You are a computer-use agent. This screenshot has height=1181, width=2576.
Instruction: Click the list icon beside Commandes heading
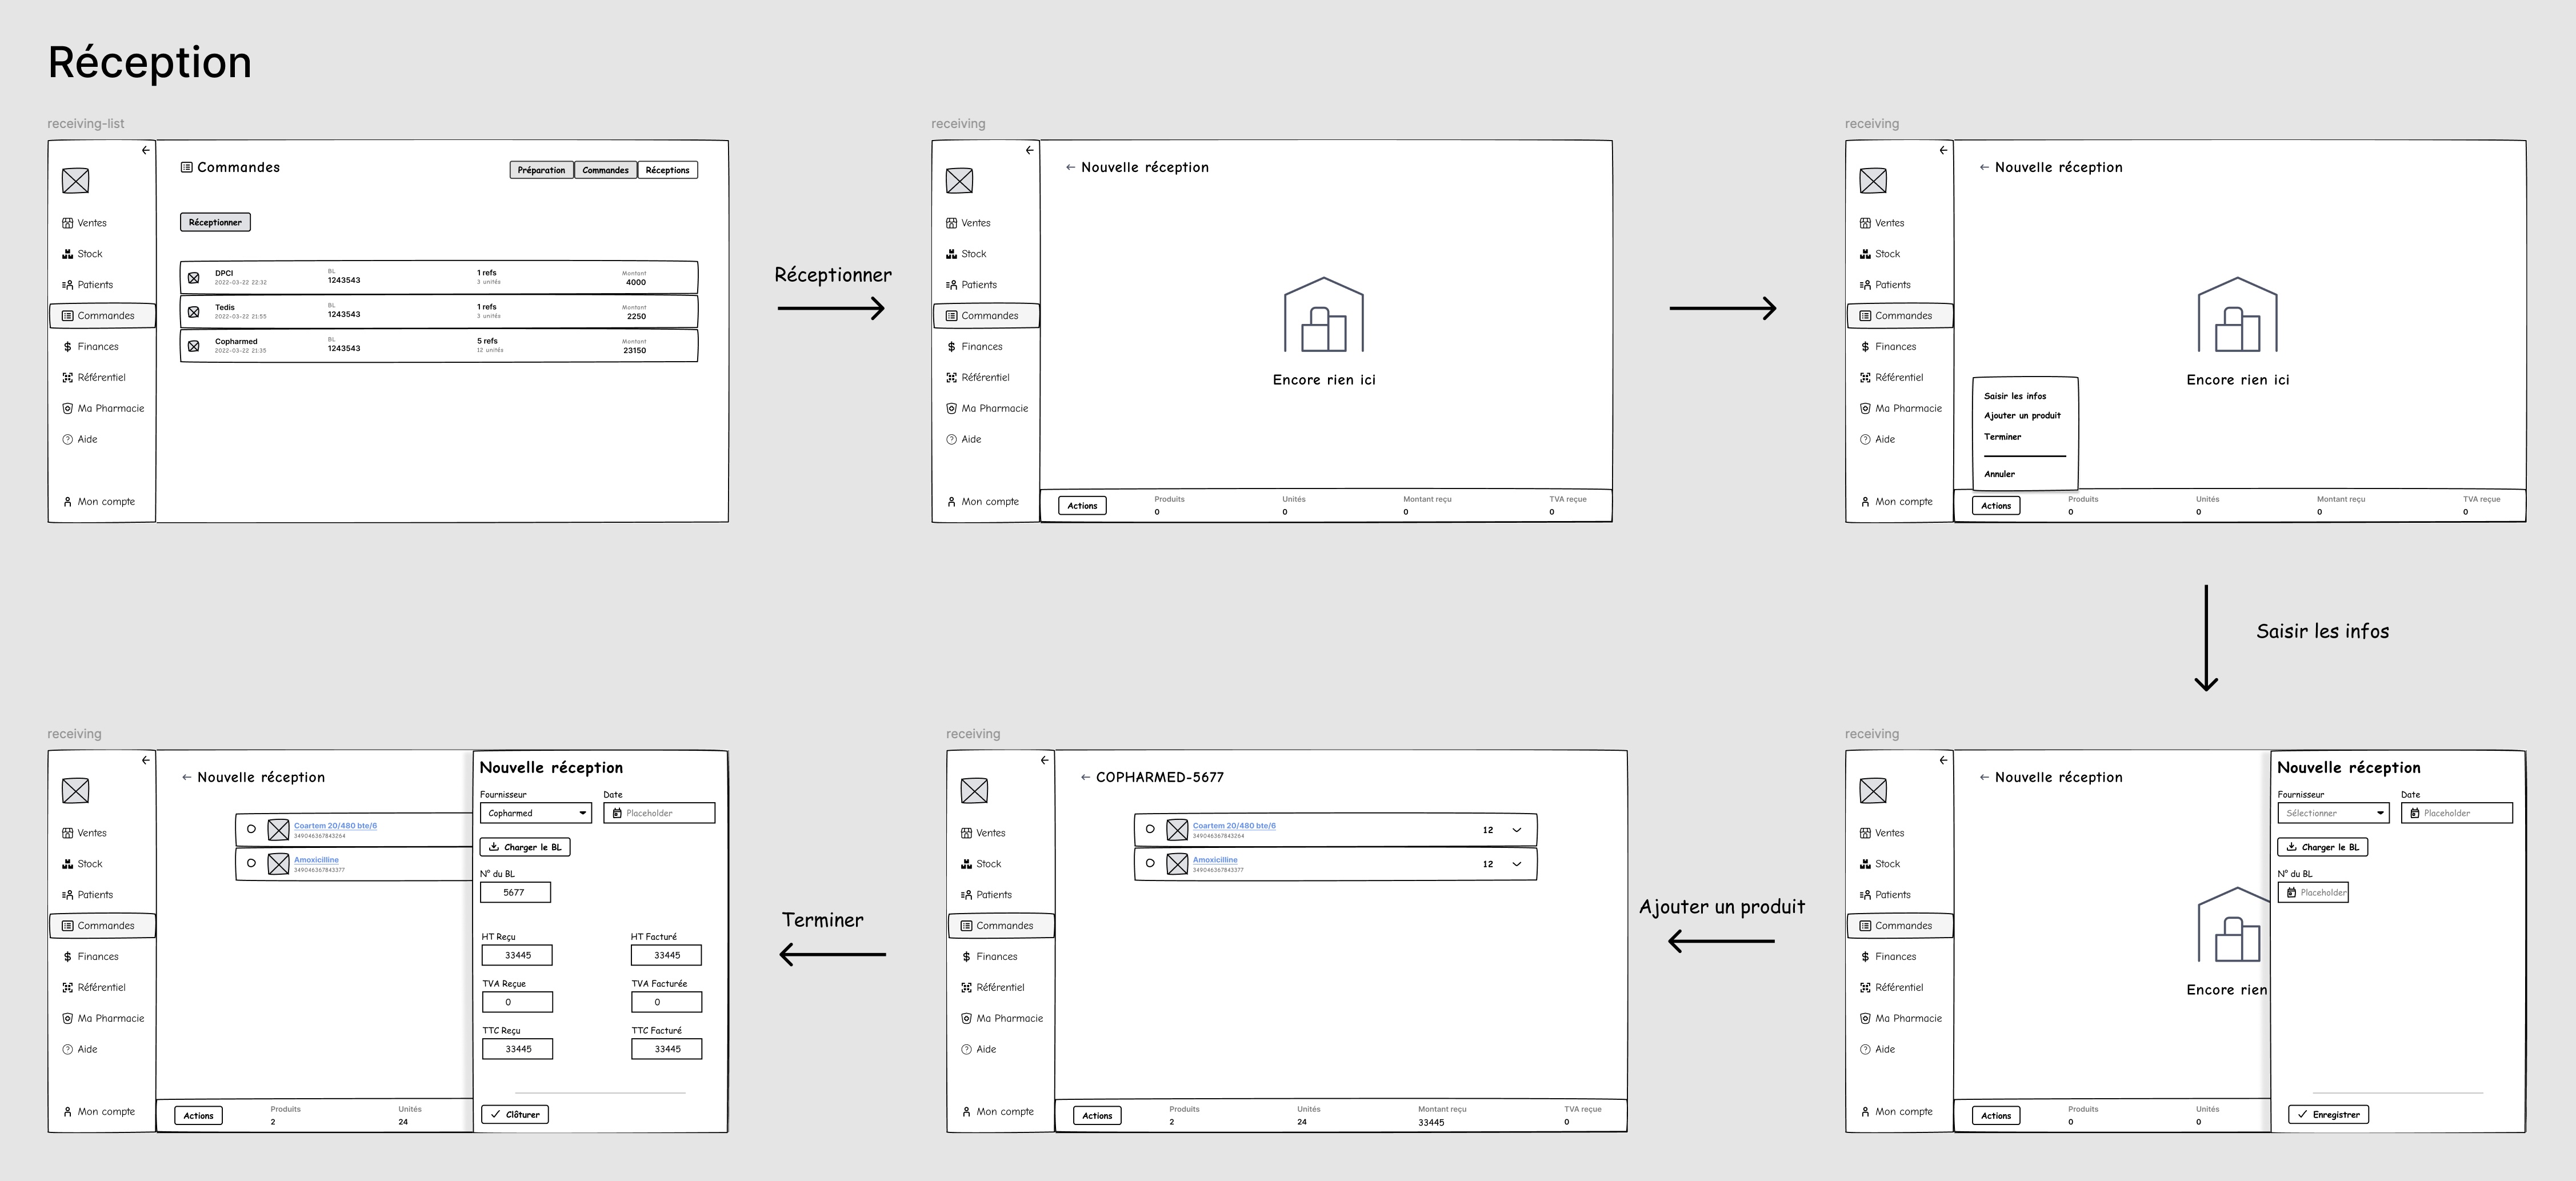pos(186,167)
